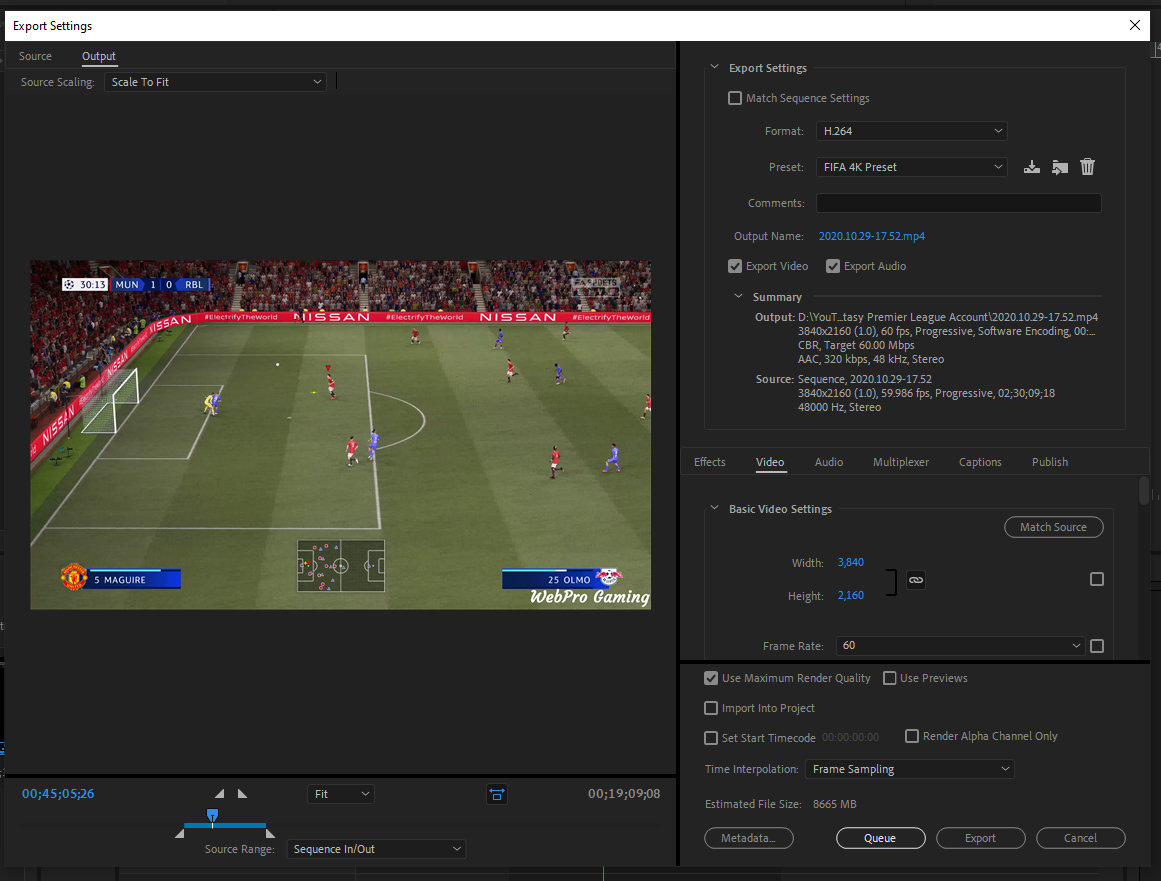Disable Use Maximum Render Quality

[x=711, y=678]
